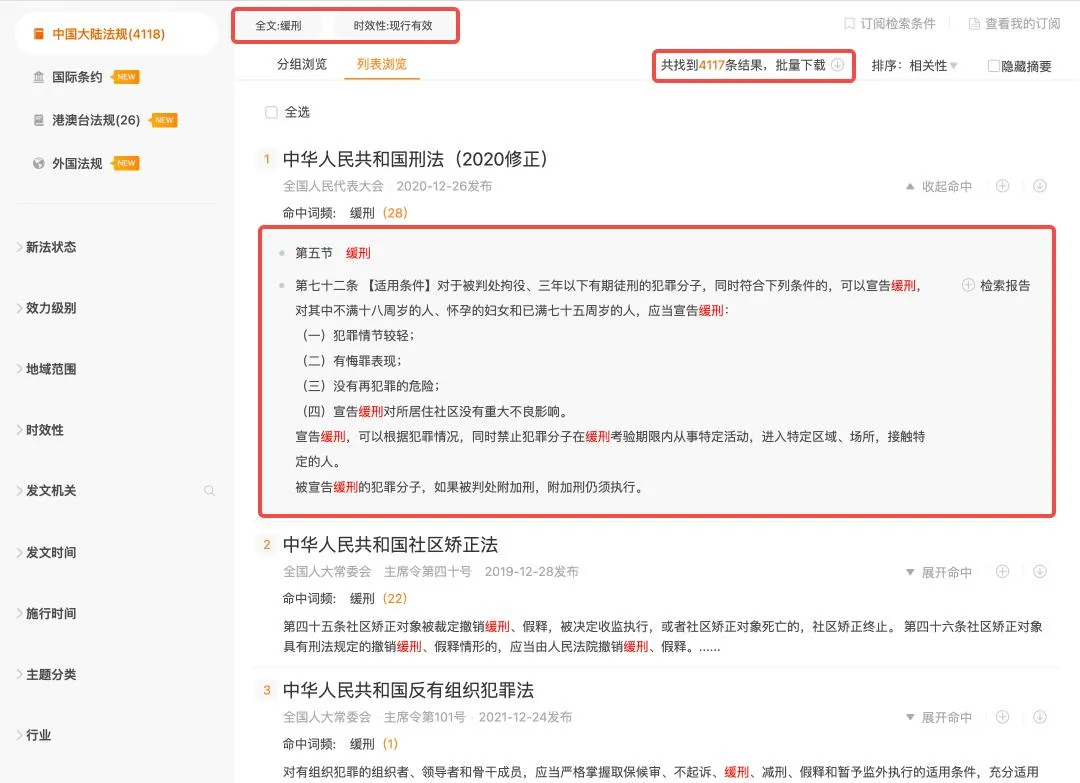Click the plus icon for 中华人民共和国刑法 result
The width and height of the screenshot is (1080, 783).
coord(1002,186)
